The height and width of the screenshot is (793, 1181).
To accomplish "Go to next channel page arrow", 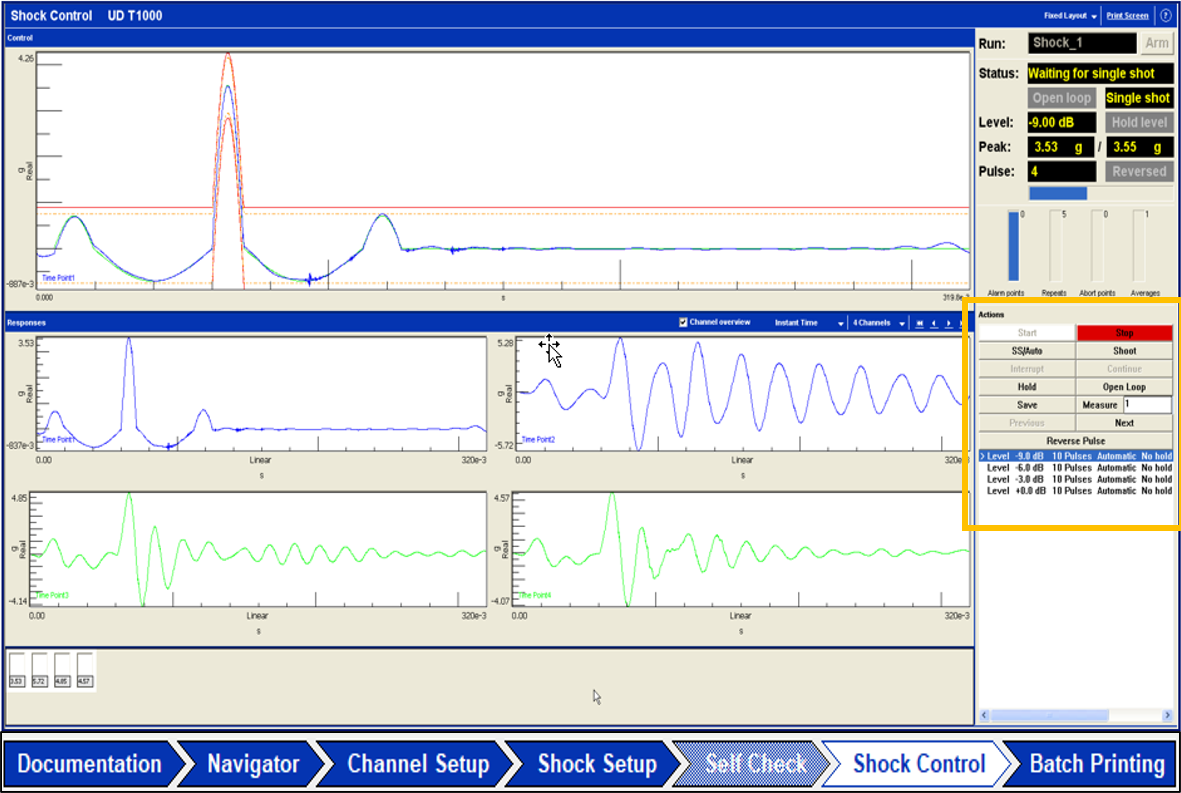I will [x=948, y=324].
